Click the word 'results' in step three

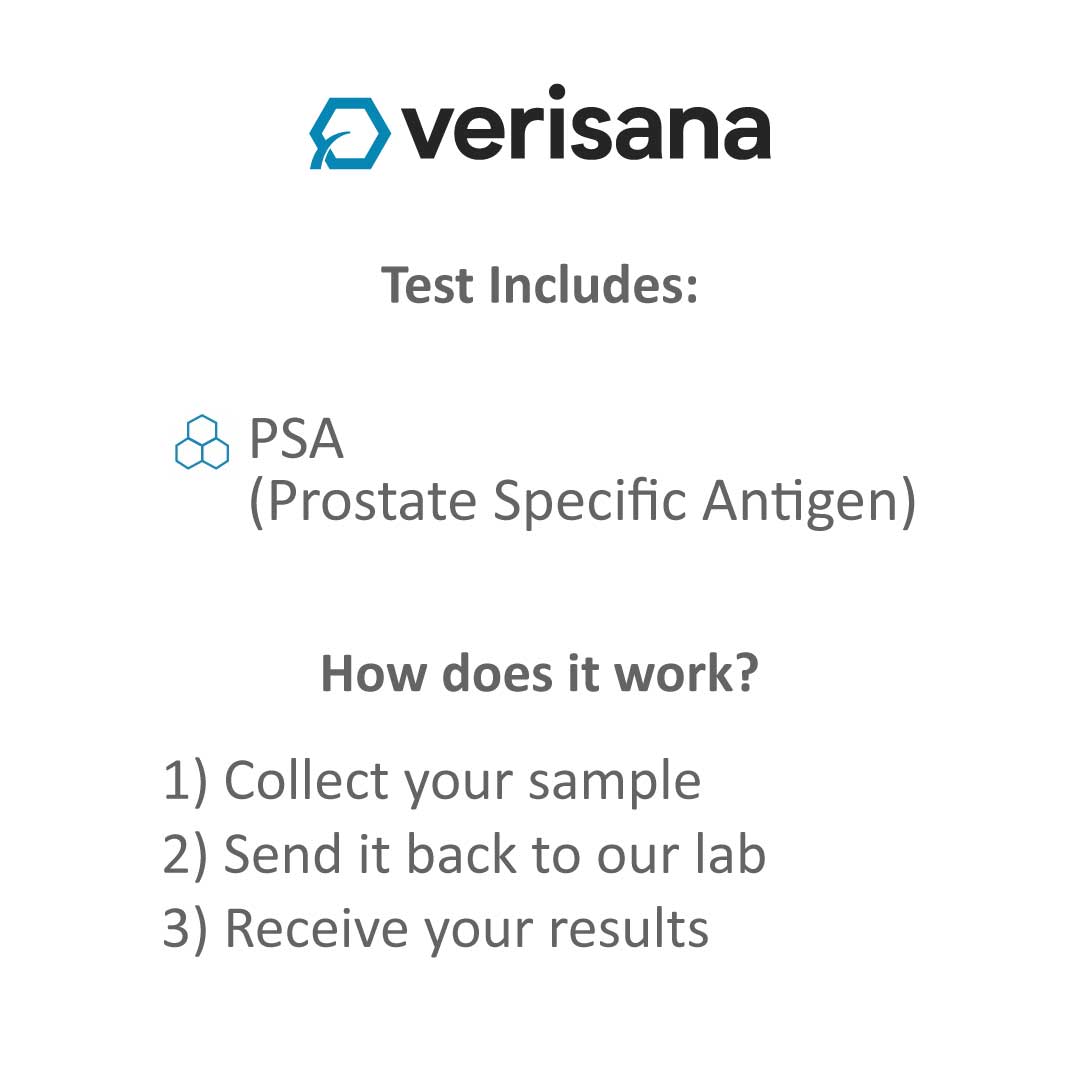[629, 928]
